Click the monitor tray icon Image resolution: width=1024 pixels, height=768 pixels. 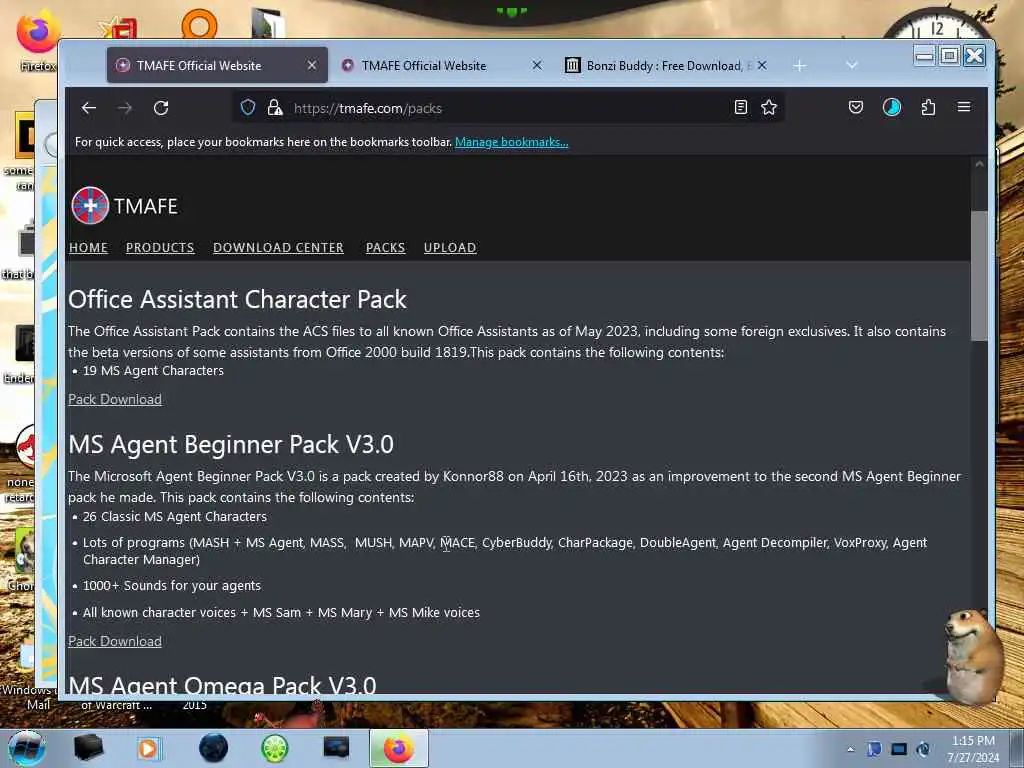point(899,749)
